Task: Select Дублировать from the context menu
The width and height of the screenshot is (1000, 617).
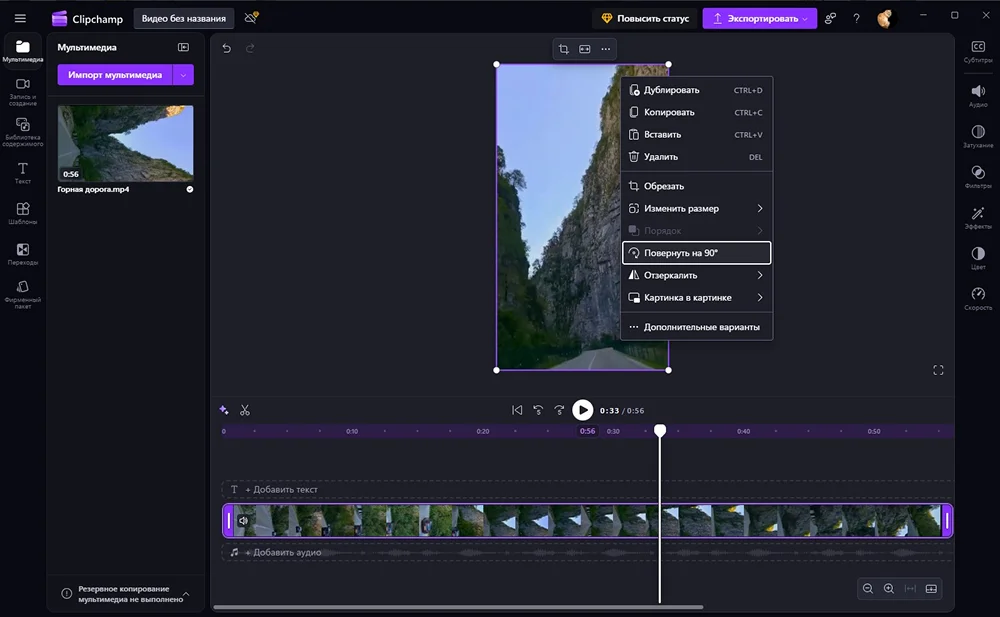Action: (x=672, y=90)
